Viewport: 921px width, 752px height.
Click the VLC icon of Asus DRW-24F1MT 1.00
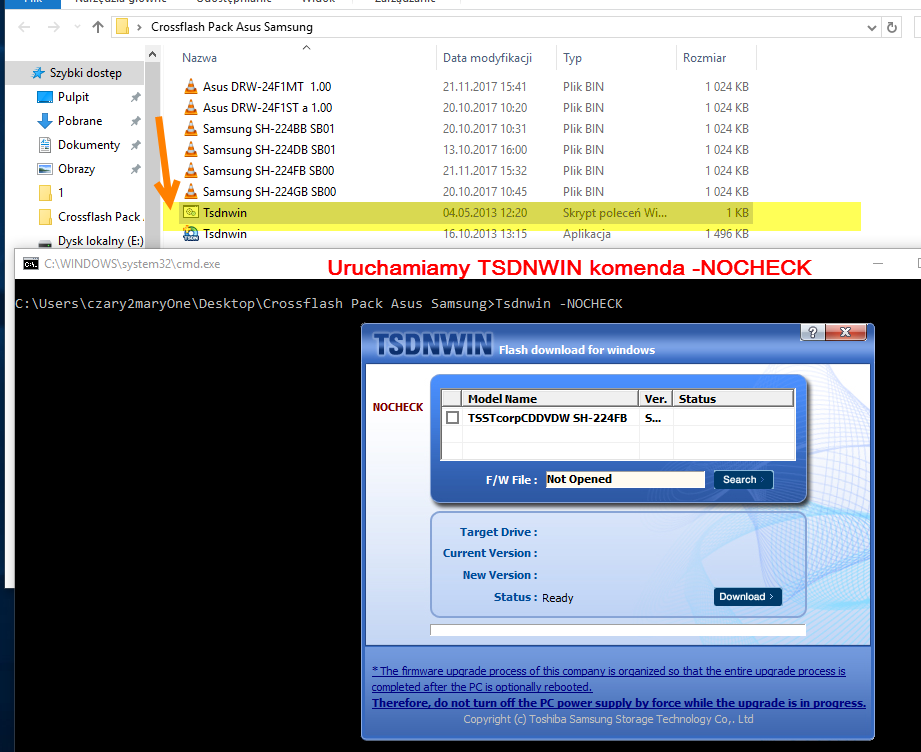point(191,86)
